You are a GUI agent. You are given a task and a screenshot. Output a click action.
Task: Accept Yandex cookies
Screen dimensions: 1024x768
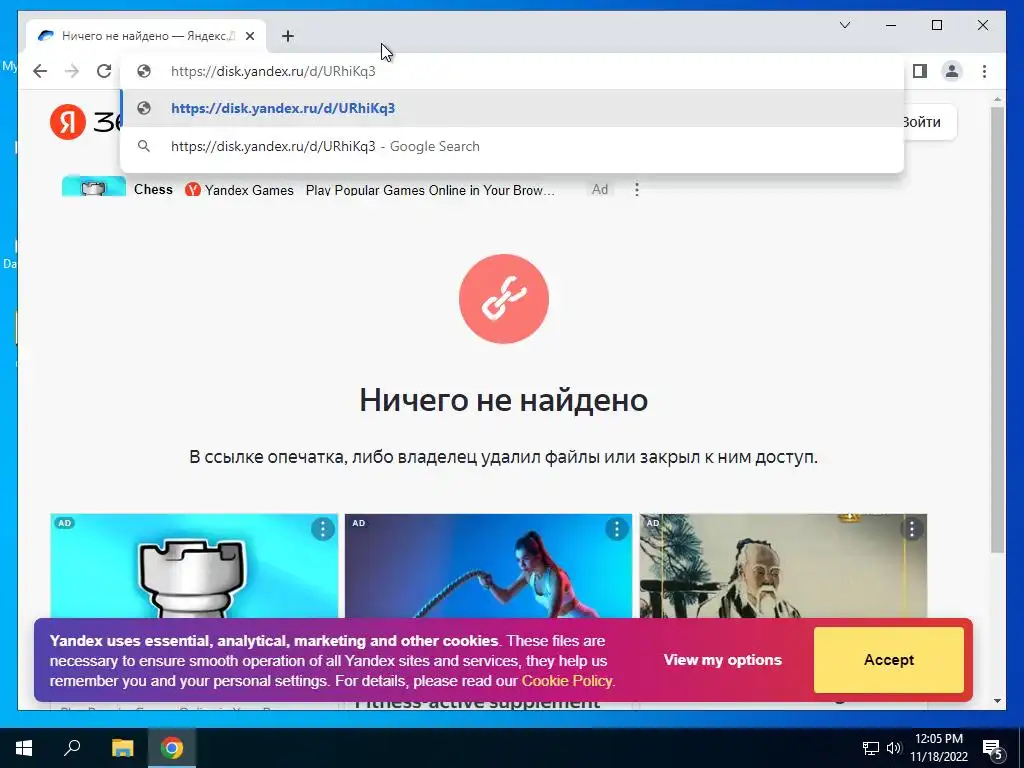coord(889,660)
